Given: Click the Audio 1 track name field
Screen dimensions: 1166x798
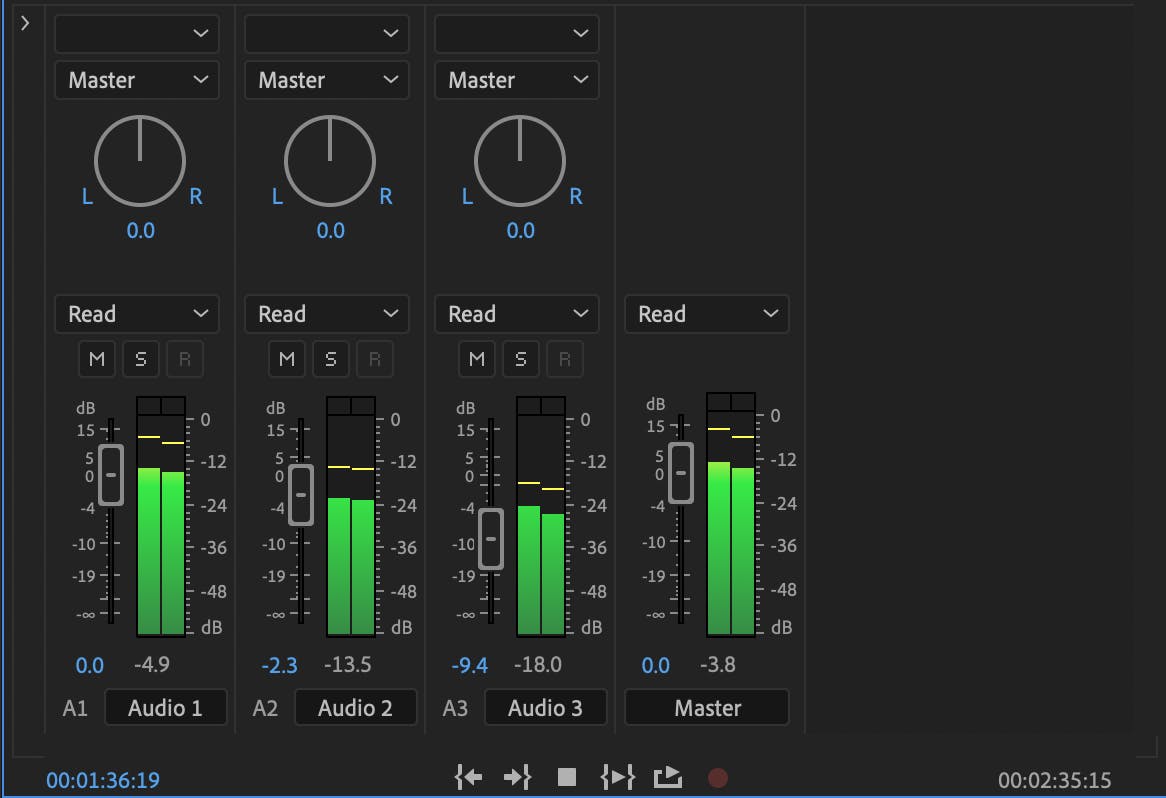Looking at the screenshot, I should click(x=166, y=707).
